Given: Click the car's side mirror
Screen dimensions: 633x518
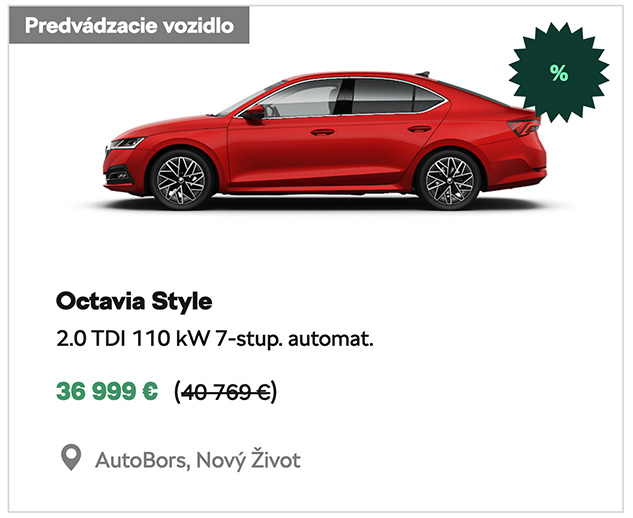Looking at the screenshot, I should tap(253, 113).
